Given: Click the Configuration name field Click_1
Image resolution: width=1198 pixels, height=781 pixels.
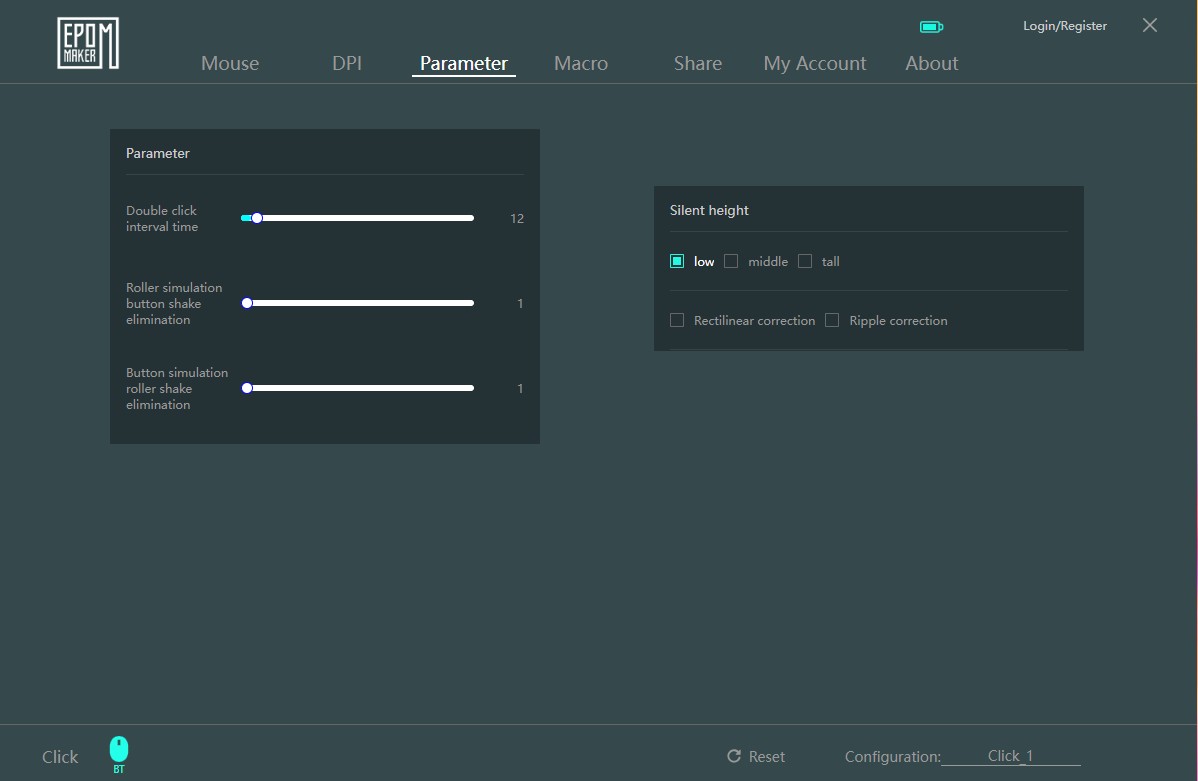Looking at the screenshot, I should point(1010,756).
